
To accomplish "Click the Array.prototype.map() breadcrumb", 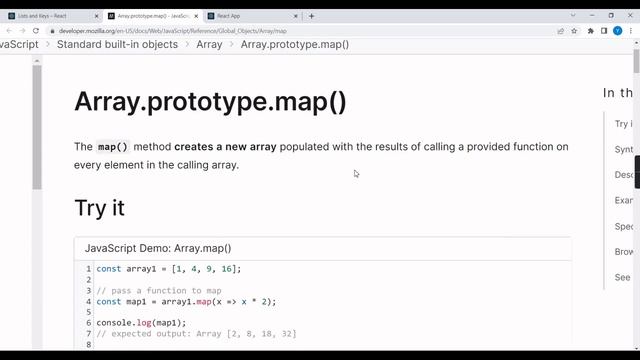I will (x=295, y=44).
